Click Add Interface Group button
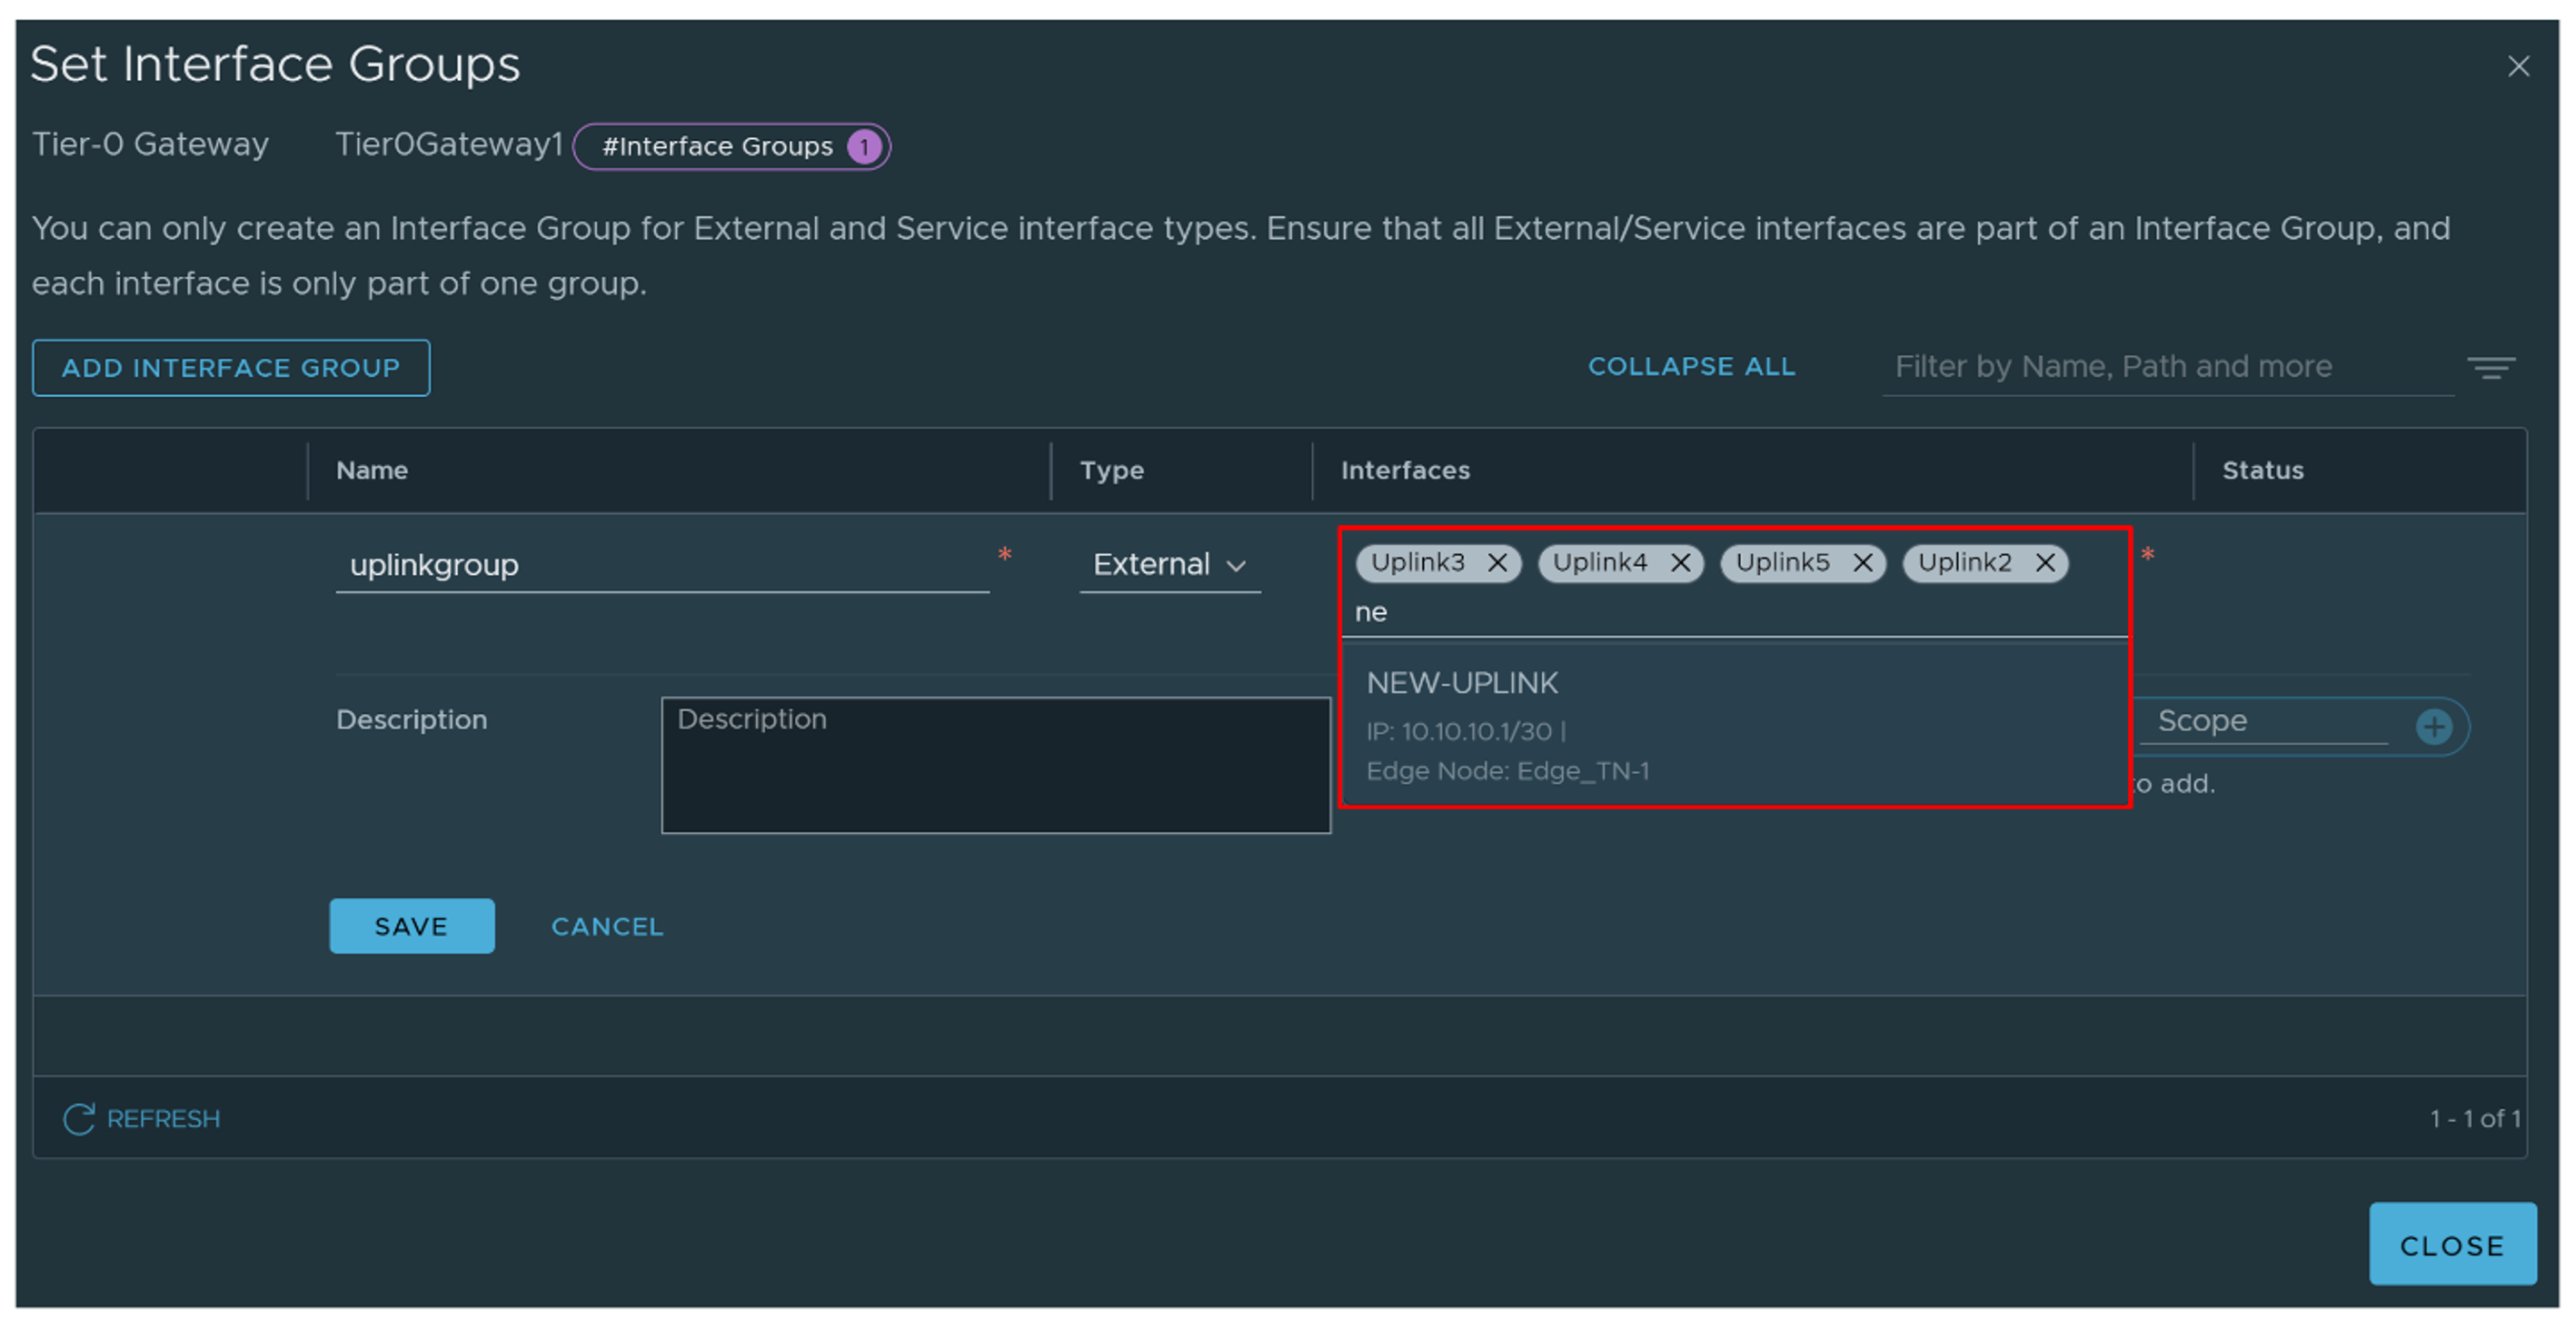This screenshot has width=2576, height=1319. point(231,368)
